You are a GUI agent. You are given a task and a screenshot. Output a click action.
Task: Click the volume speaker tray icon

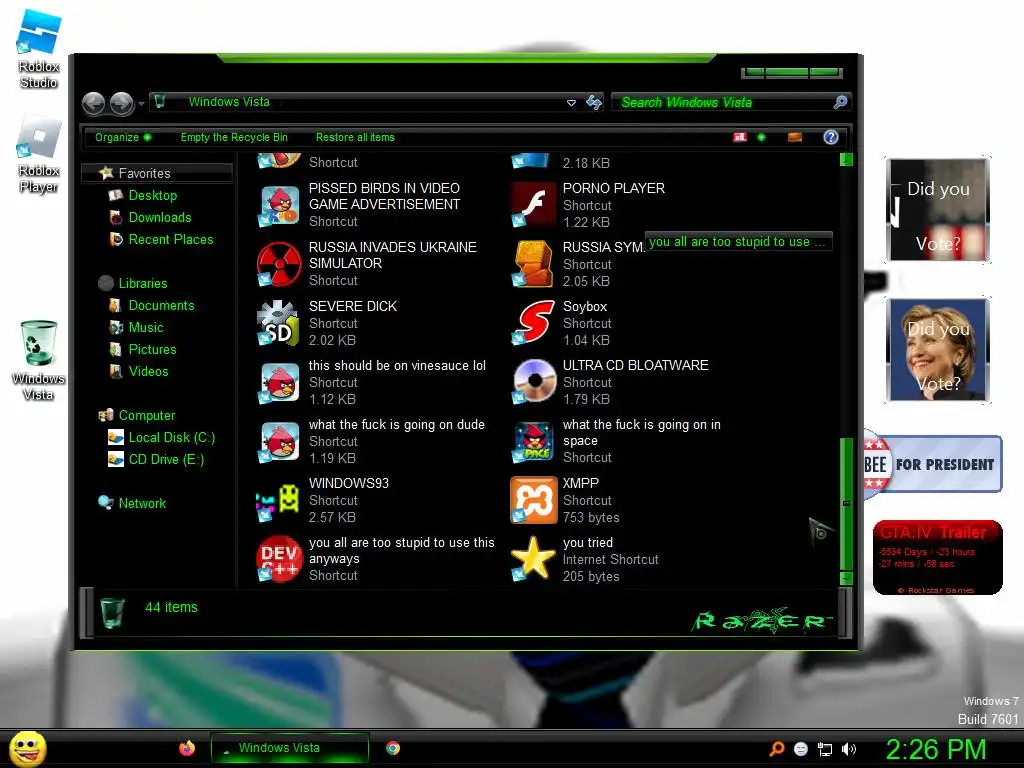[x=849, y=749]
